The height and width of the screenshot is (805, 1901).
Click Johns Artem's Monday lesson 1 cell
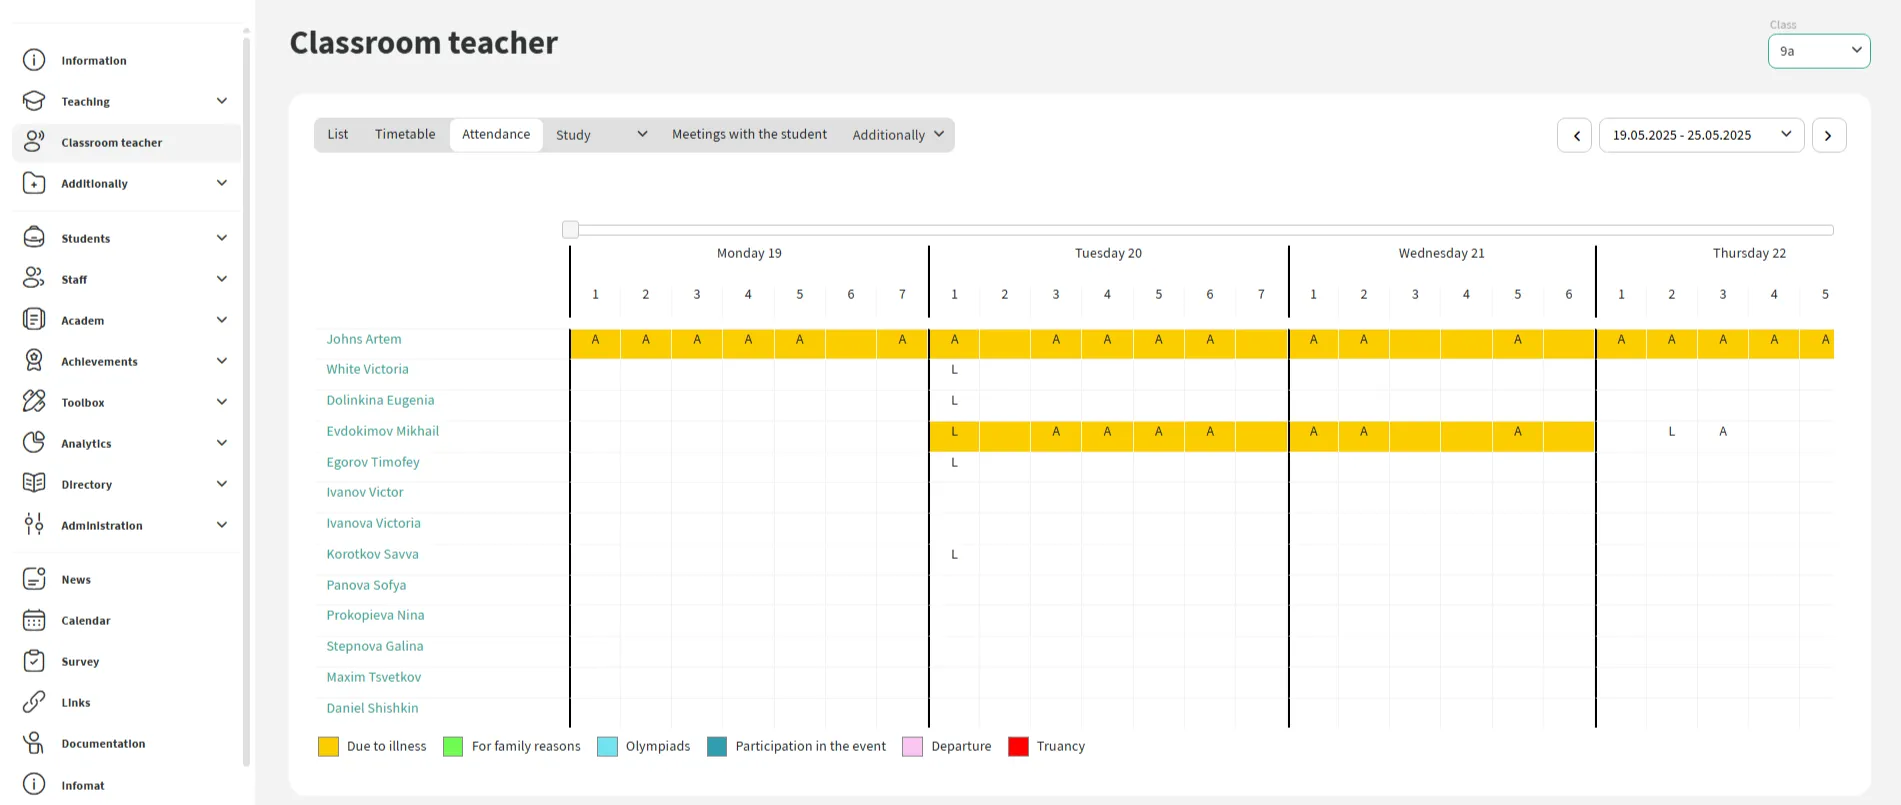point(595,340)
